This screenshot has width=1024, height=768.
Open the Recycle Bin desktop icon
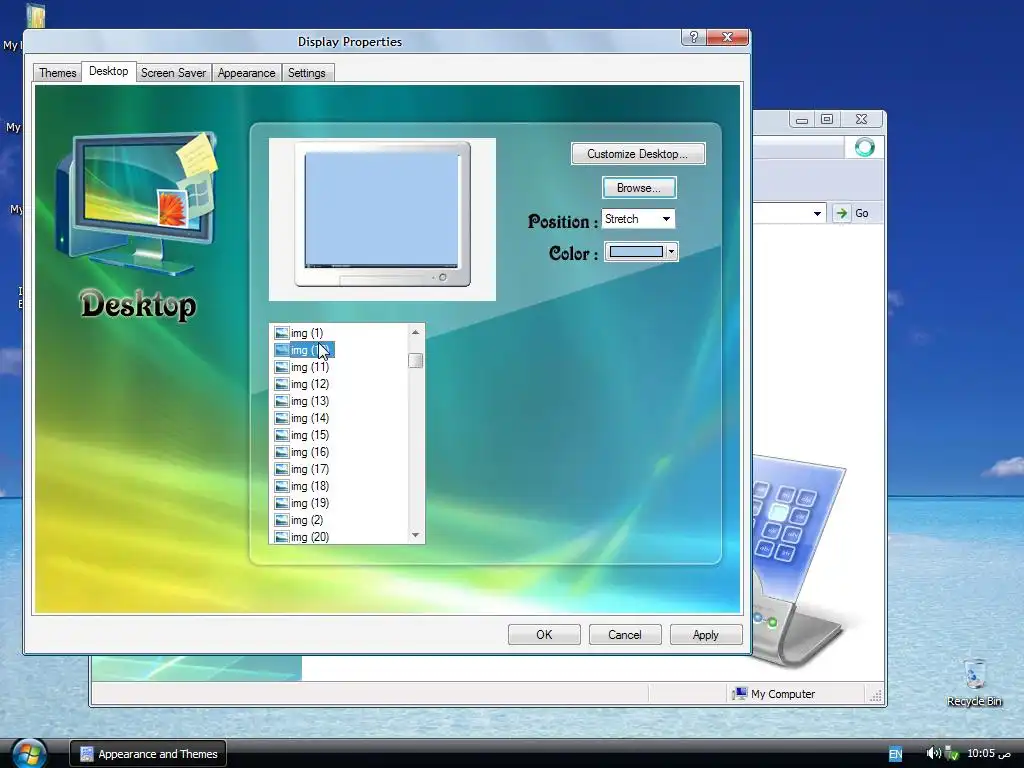click(974, 683)
